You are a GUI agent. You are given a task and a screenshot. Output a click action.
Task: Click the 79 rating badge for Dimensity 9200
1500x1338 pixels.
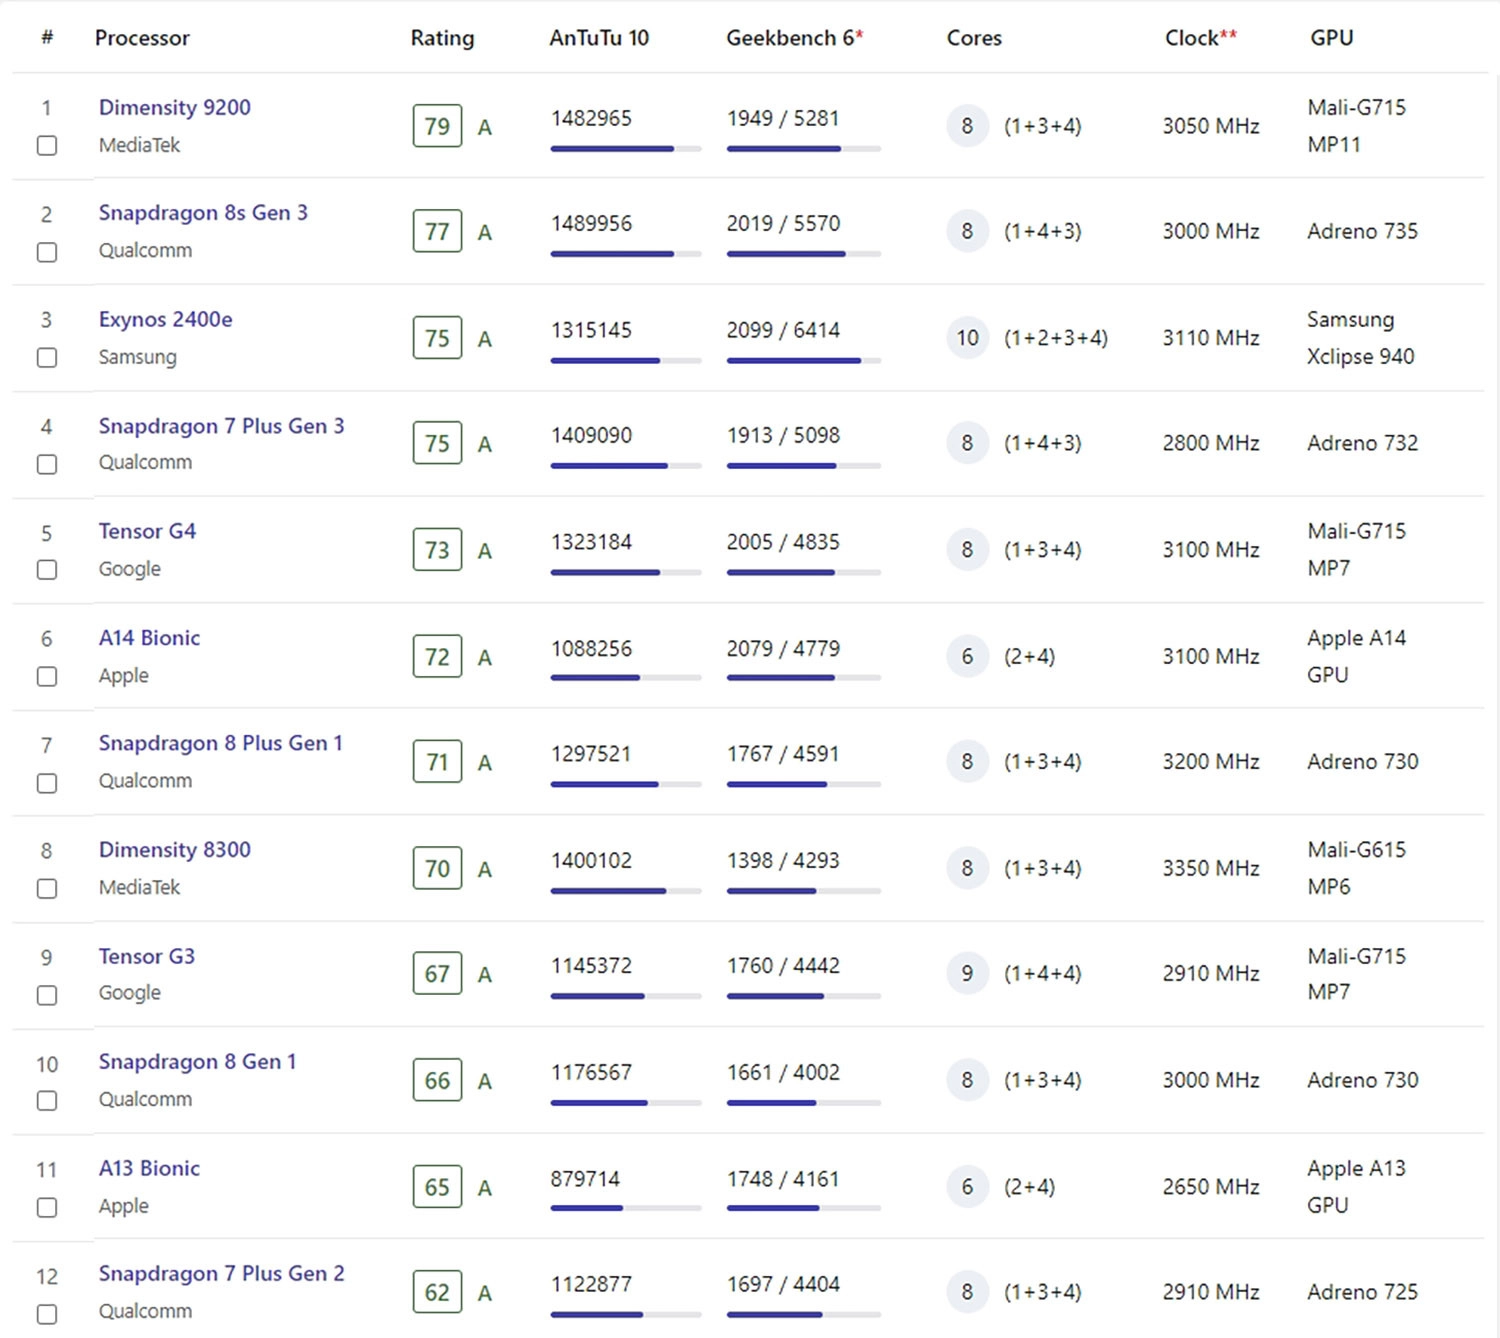(437, 126)
